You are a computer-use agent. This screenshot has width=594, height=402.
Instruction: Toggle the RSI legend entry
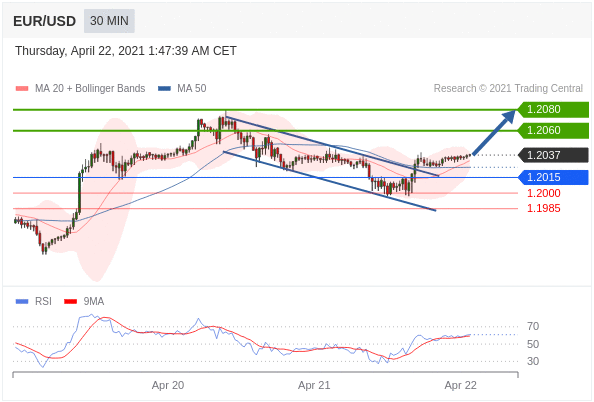coord(33,301)
